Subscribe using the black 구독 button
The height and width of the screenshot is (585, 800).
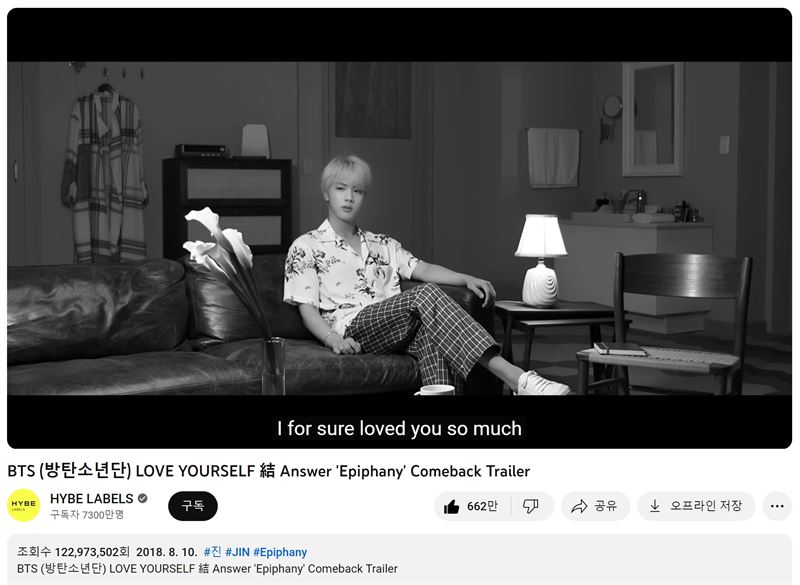pyautogui.click(x=193, y=506)
